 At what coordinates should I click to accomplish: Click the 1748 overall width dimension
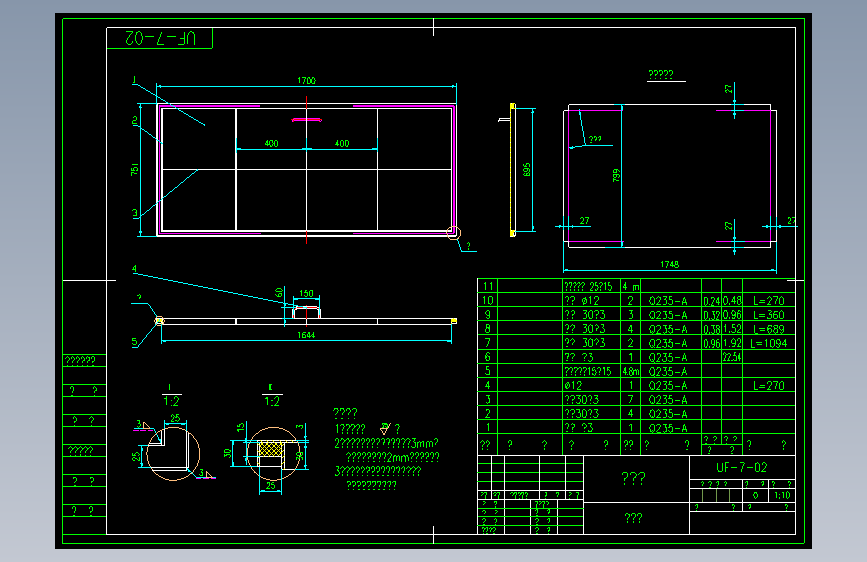click(x=670, y=264)
